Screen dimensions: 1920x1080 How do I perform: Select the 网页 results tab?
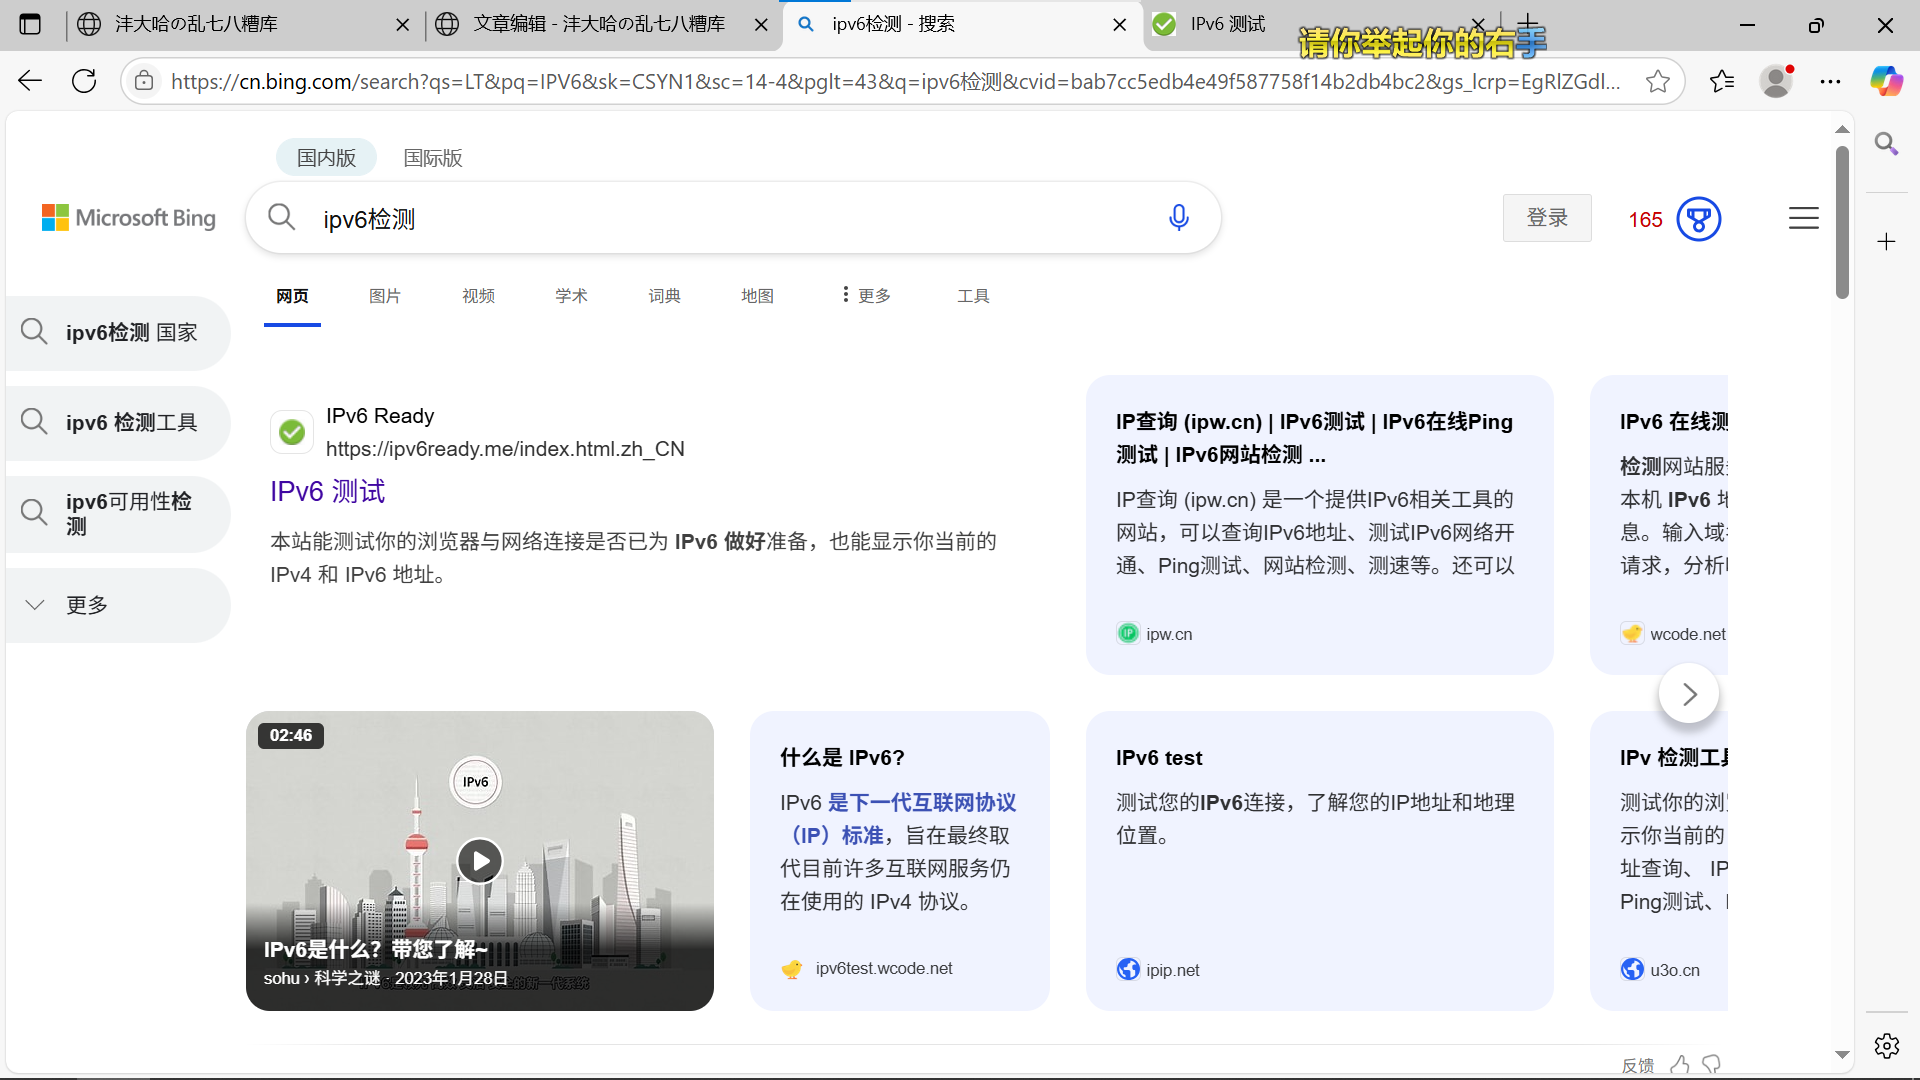coord(292,296)
